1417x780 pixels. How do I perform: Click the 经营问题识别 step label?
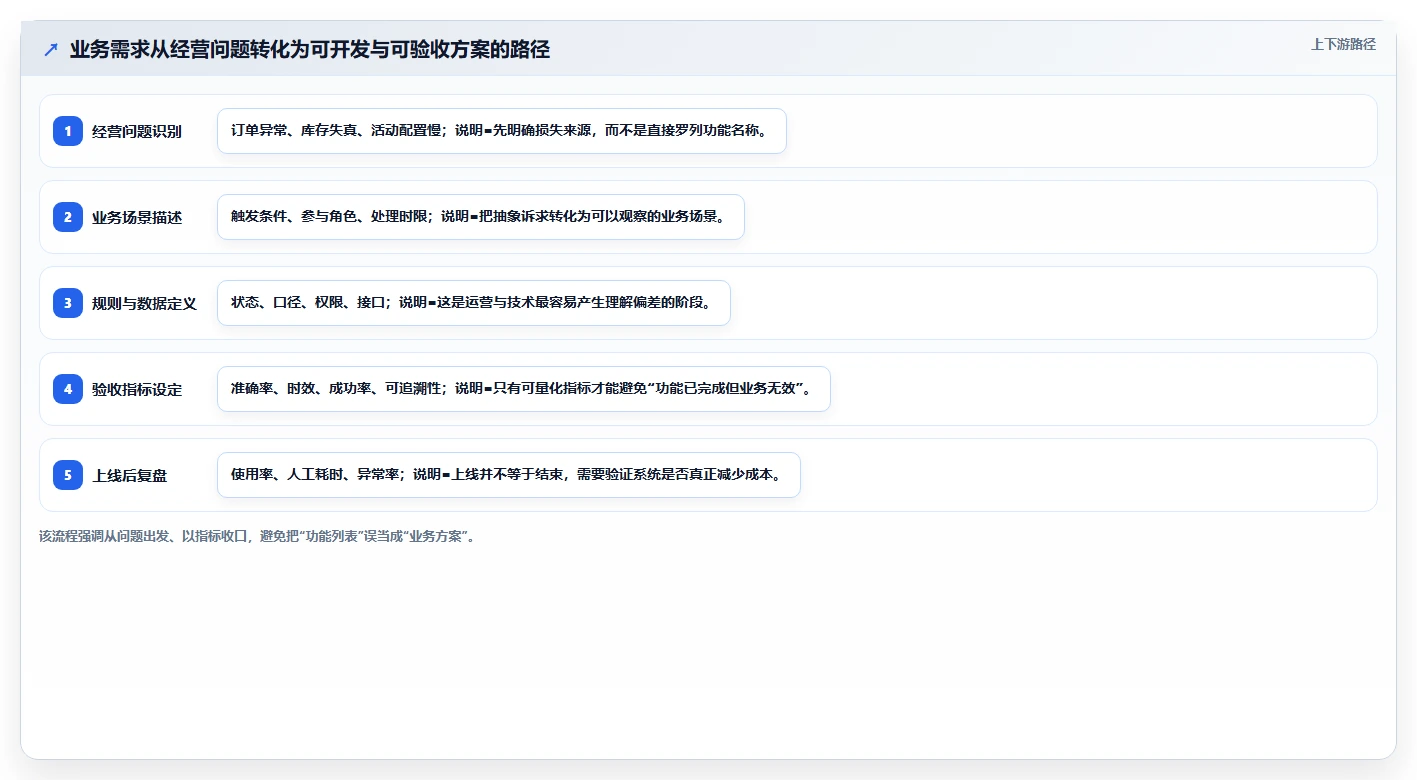[x=137, y=131]
